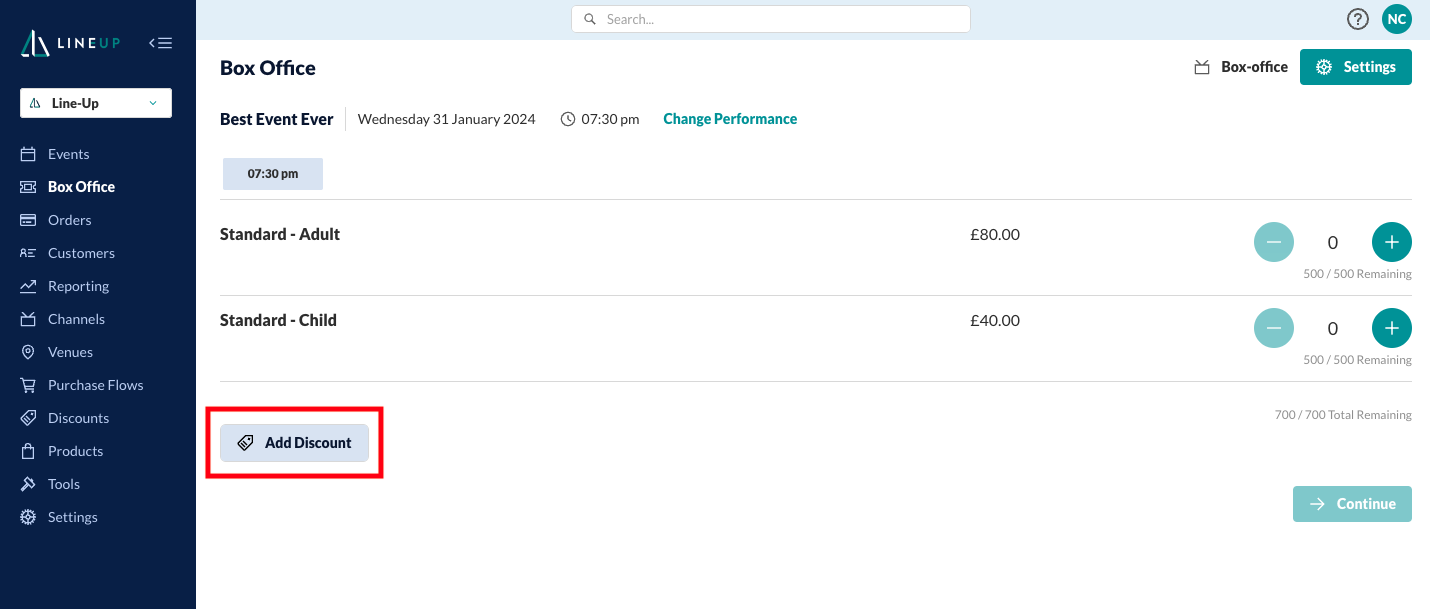Click the Purchase Flows cart icon
Screen dimensions: 1430x609
point(28,385)
